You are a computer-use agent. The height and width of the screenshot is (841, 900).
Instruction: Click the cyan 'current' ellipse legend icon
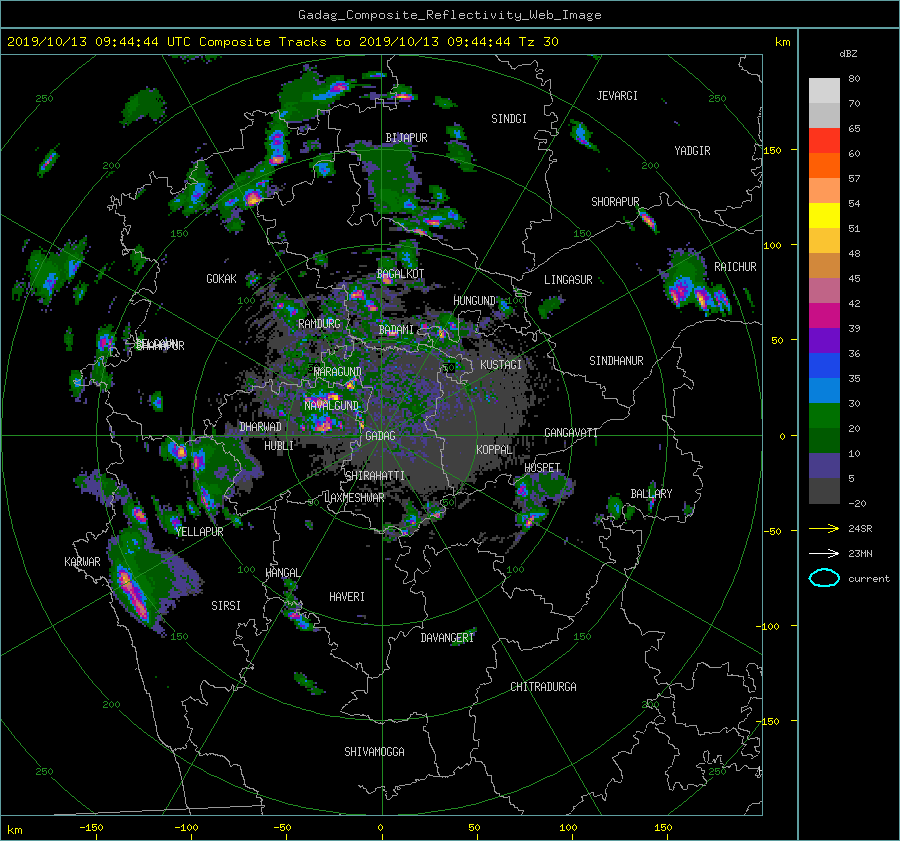point(824,578)
